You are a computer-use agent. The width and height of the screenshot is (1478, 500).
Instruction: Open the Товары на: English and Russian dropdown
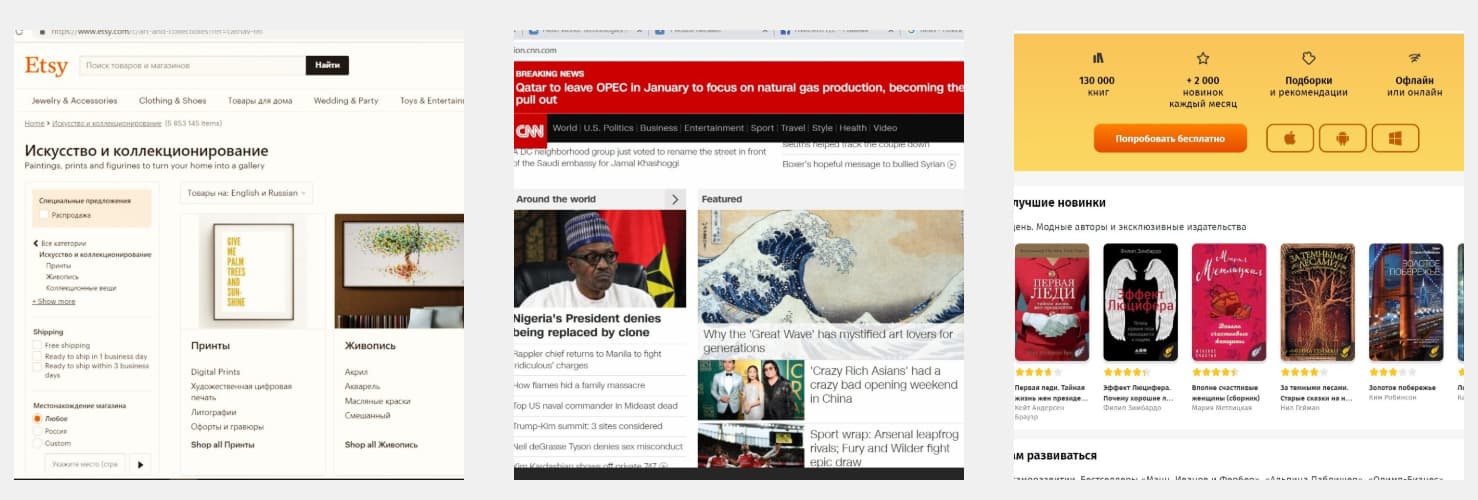tap(247, 193)
